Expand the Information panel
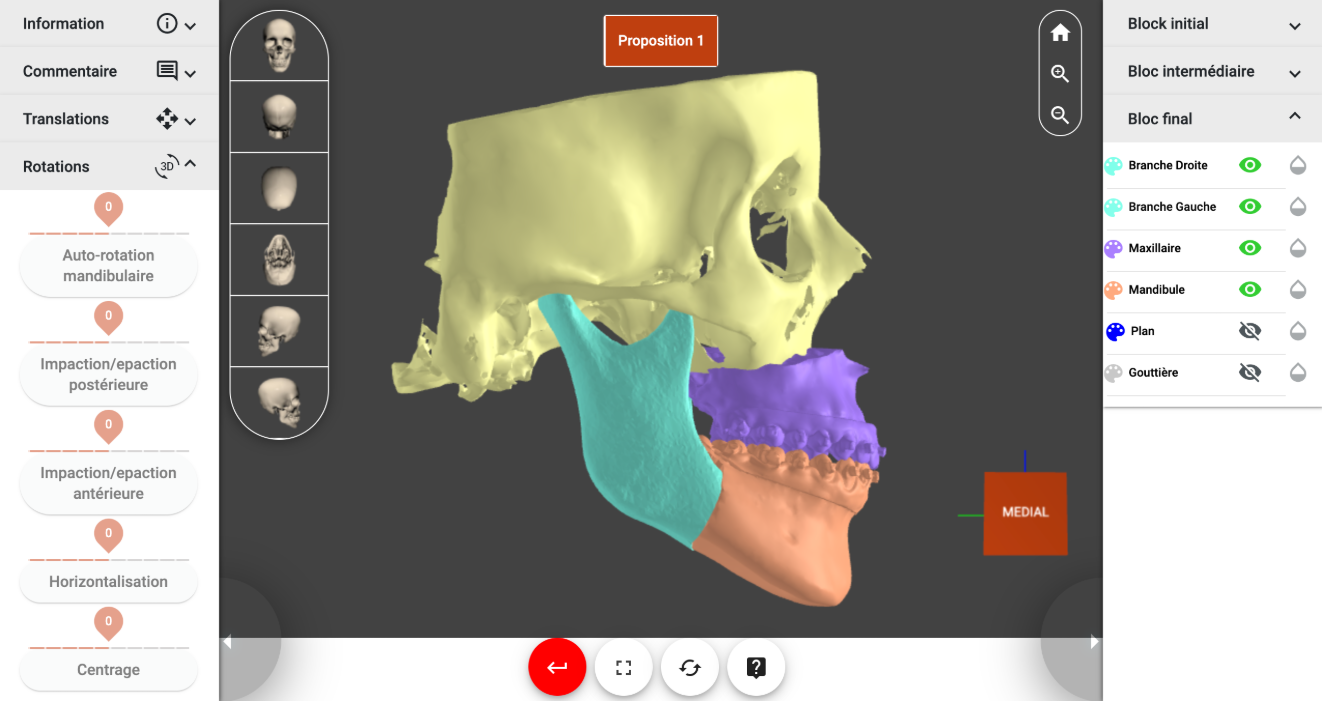 (x=109, y=24)
